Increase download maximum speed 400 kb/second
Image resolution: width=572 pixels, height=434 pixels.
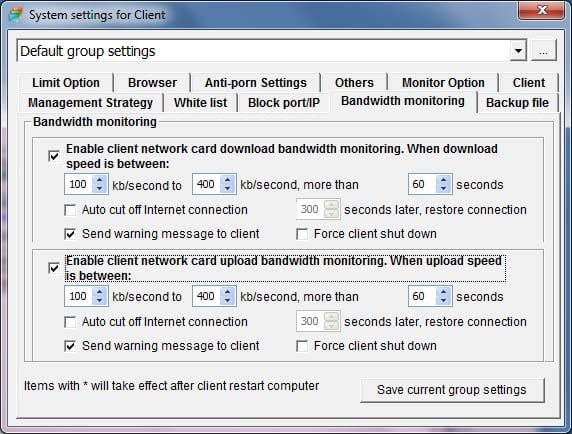tap(228, 179)
